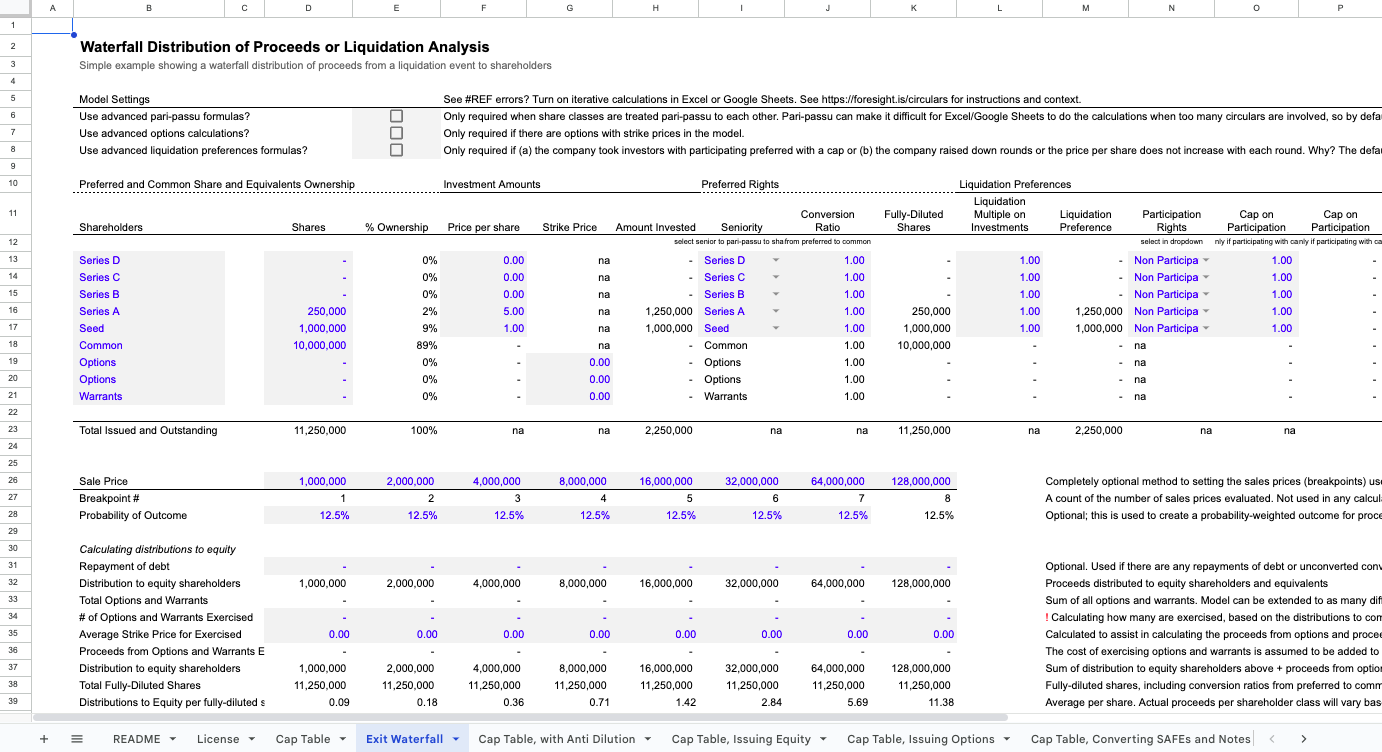
Task: Open Cap Table tab menu arrow
Action: point(344,739)
